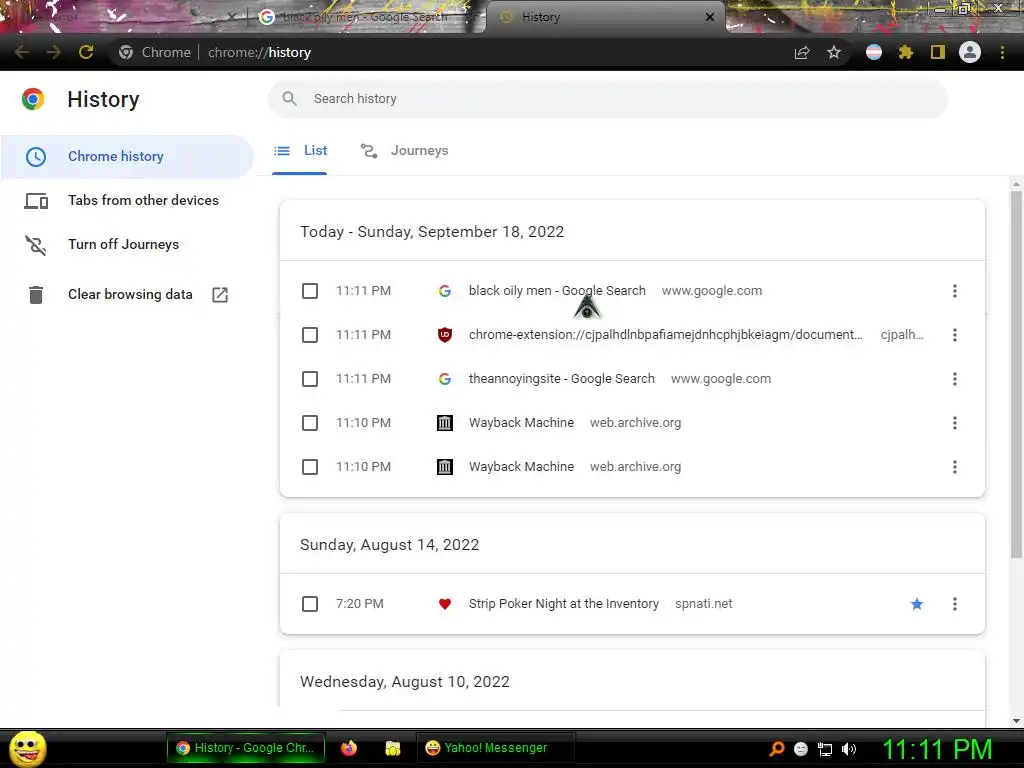Open external link icon for Clear browsing data

220,295
